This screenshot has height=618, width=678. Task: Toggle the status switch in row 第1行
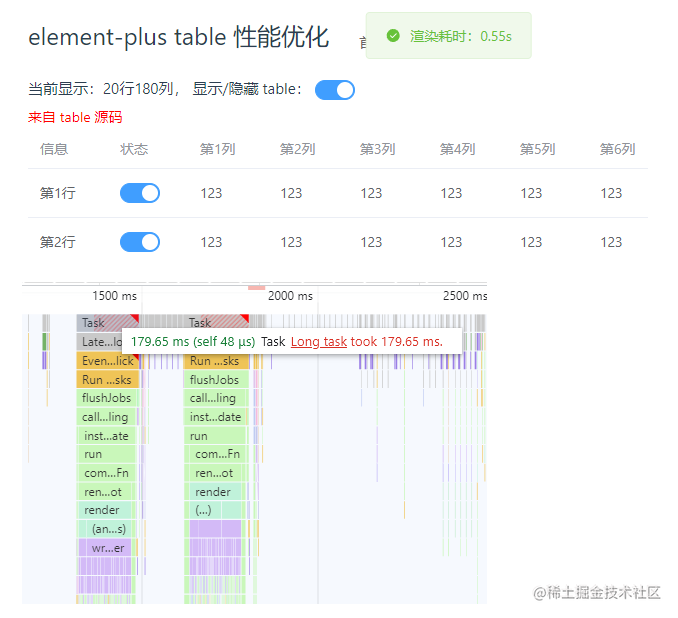point(140,193)
